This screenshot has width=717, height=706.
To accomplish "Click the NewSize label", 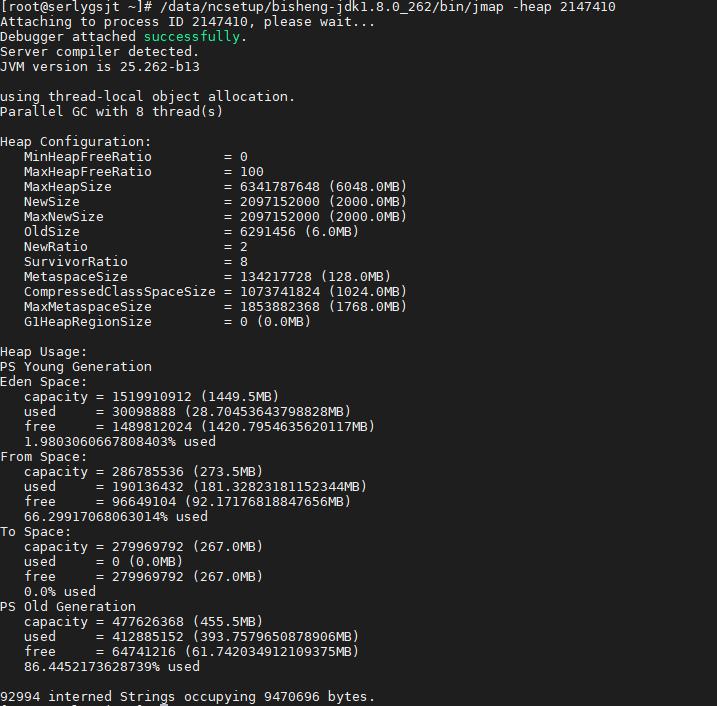I will [52, 202].
